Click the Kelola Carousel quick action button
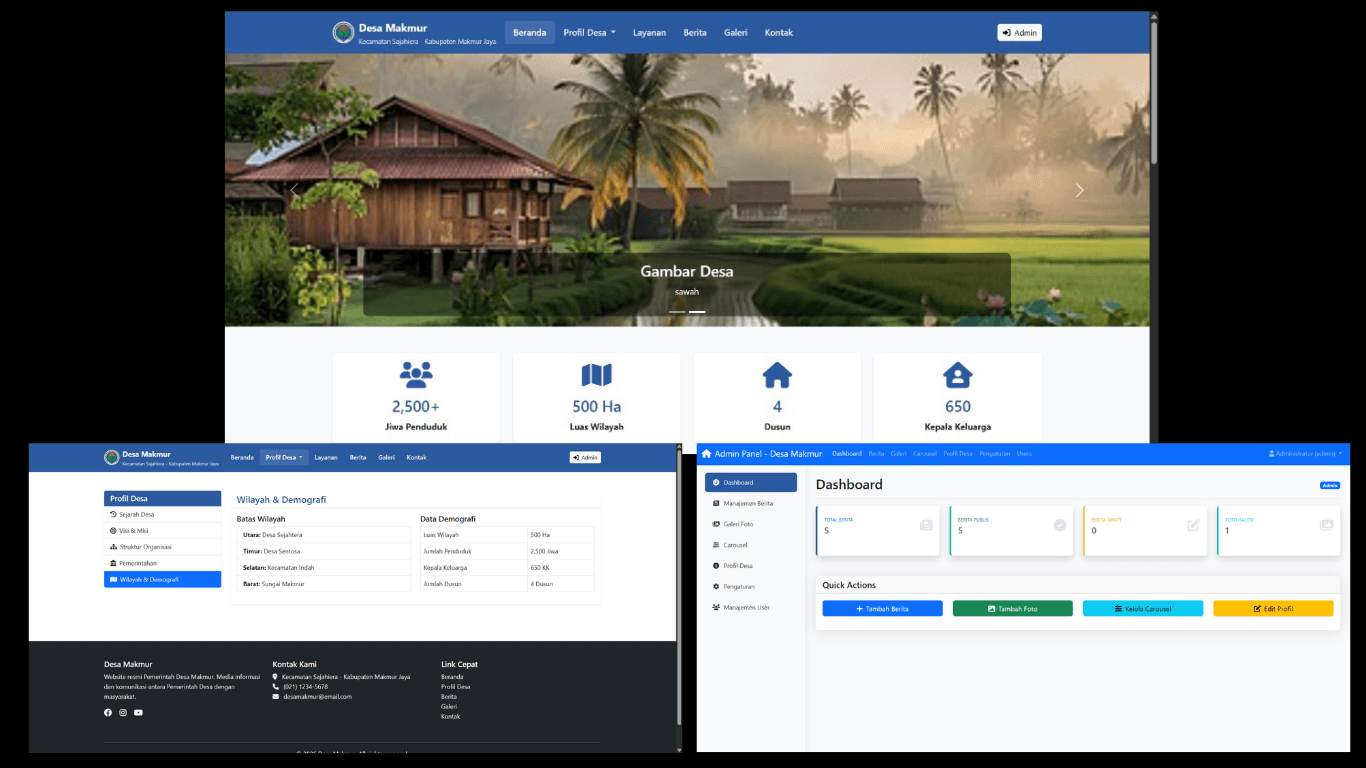1366x768 pixels. coord(1142,608)
